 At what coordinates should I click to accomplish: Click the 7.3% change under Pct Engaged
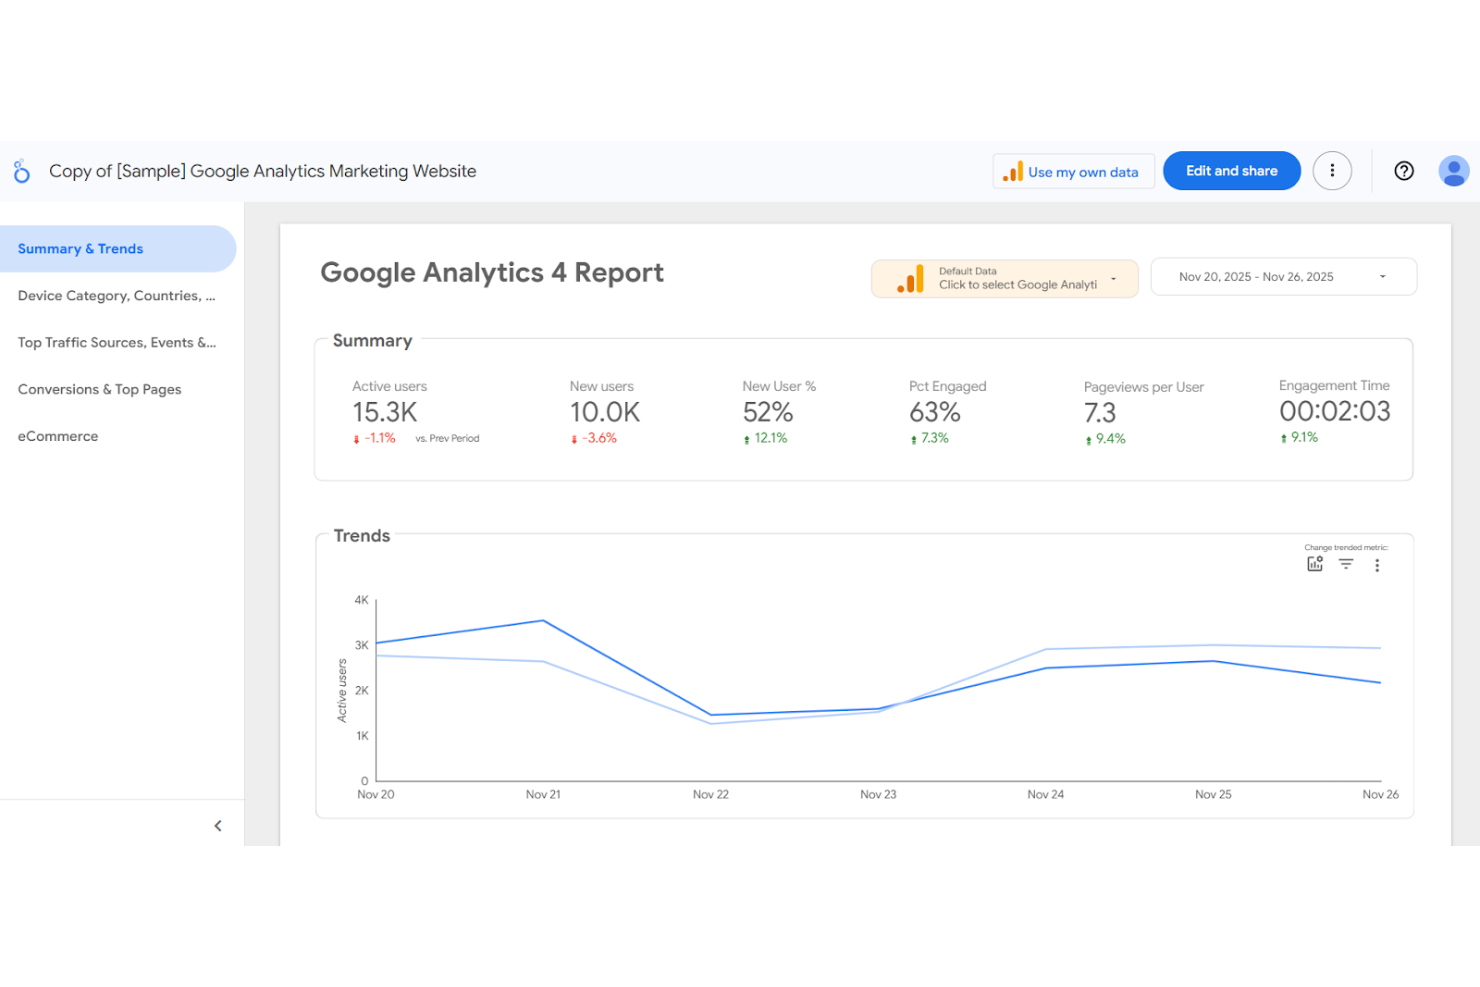coord(929,438)
